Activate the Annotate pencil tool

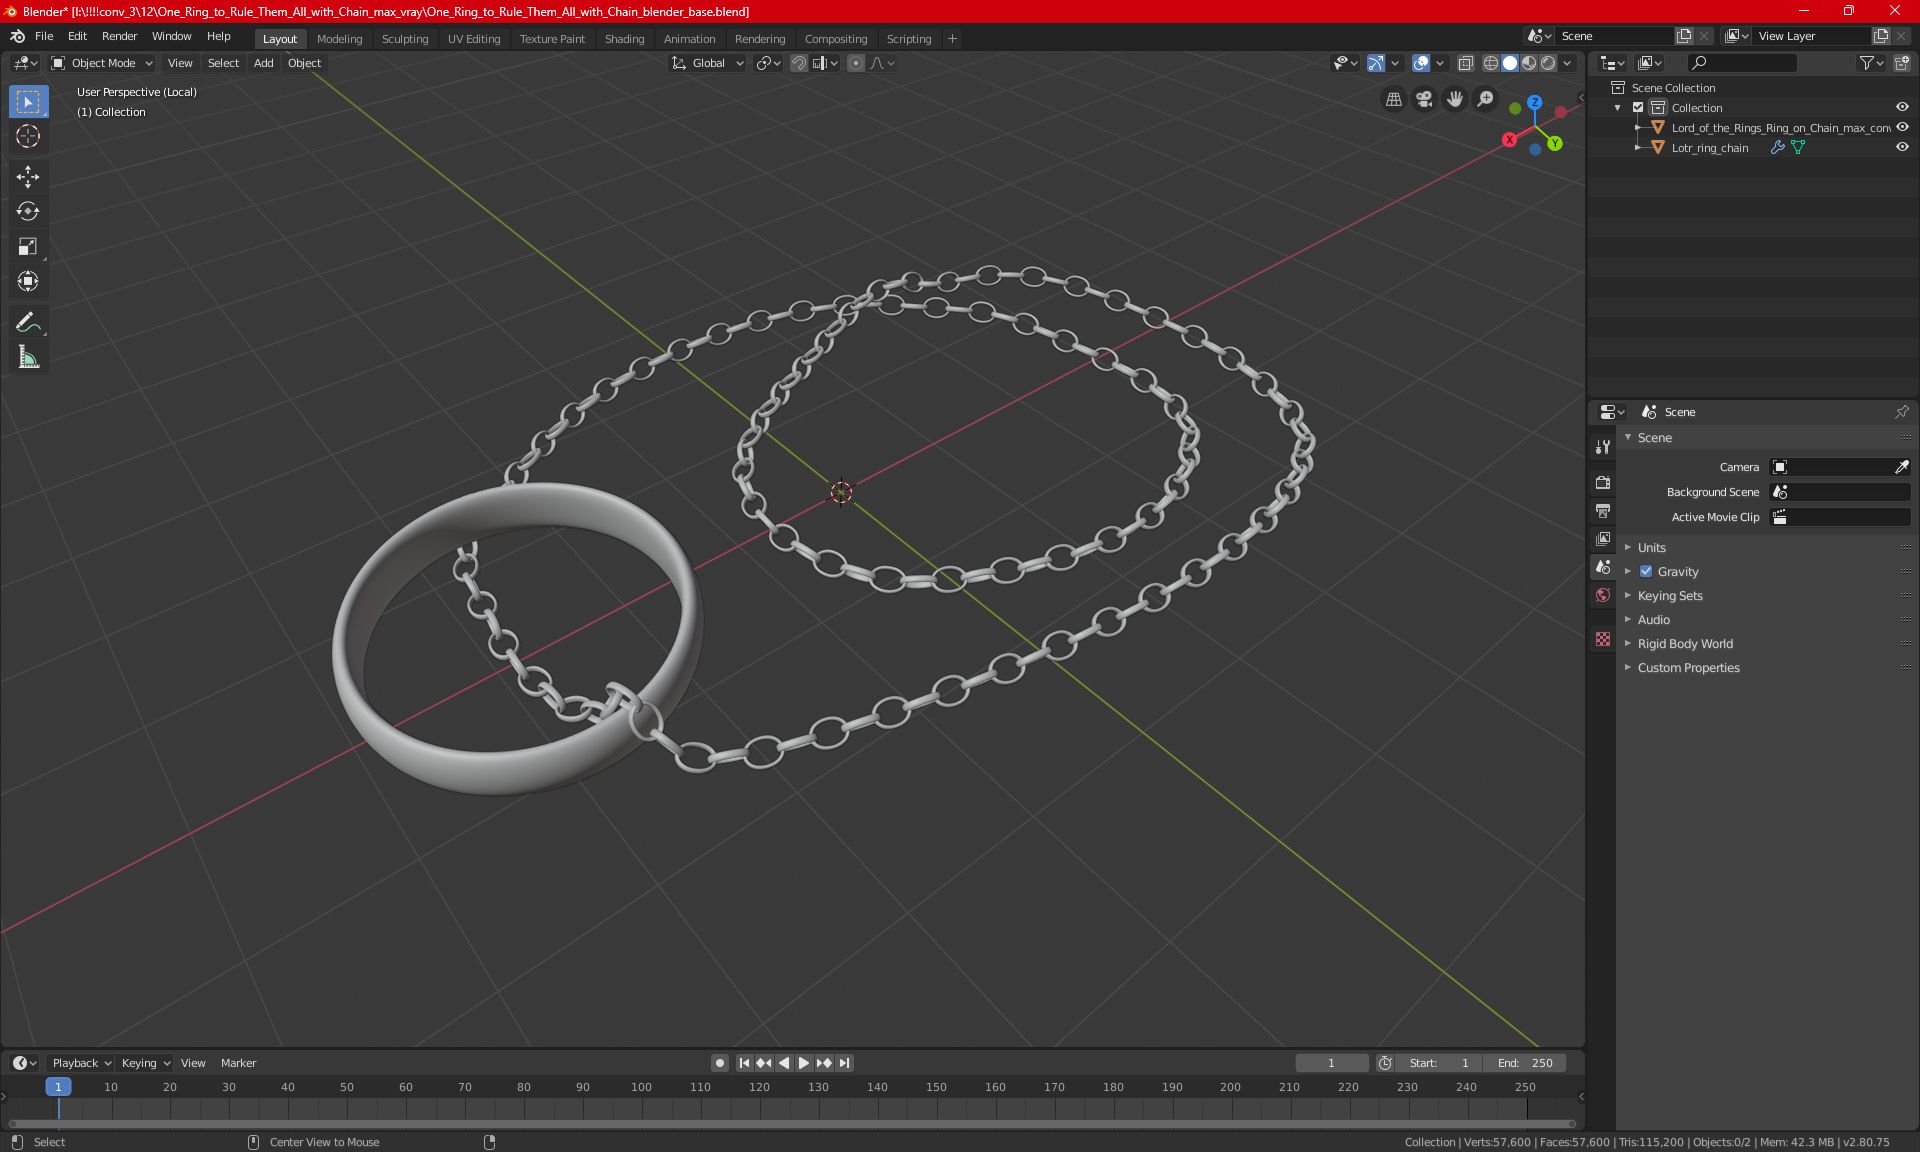point(28,322)
